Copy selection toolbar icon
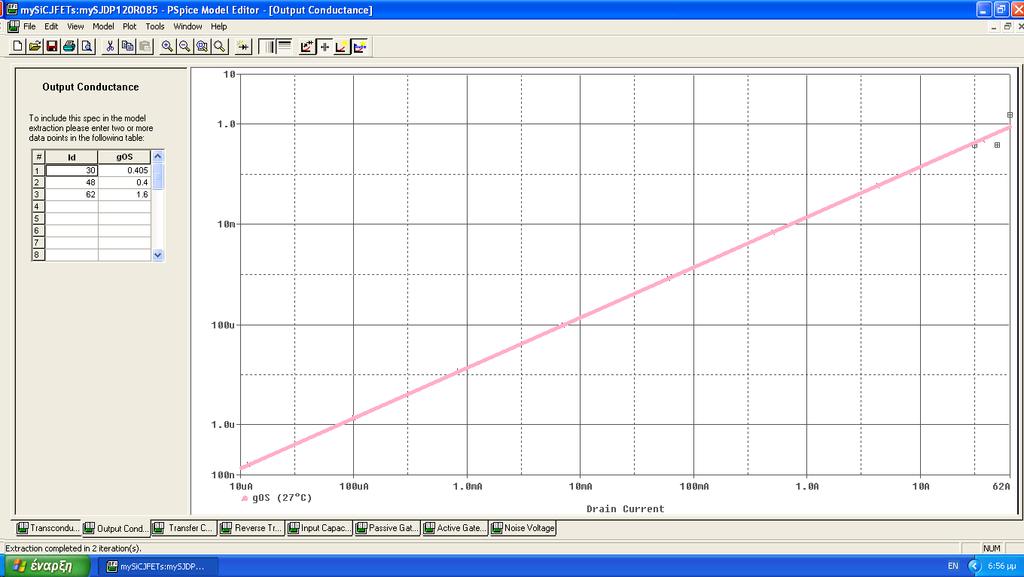 [x=127, y=46]
